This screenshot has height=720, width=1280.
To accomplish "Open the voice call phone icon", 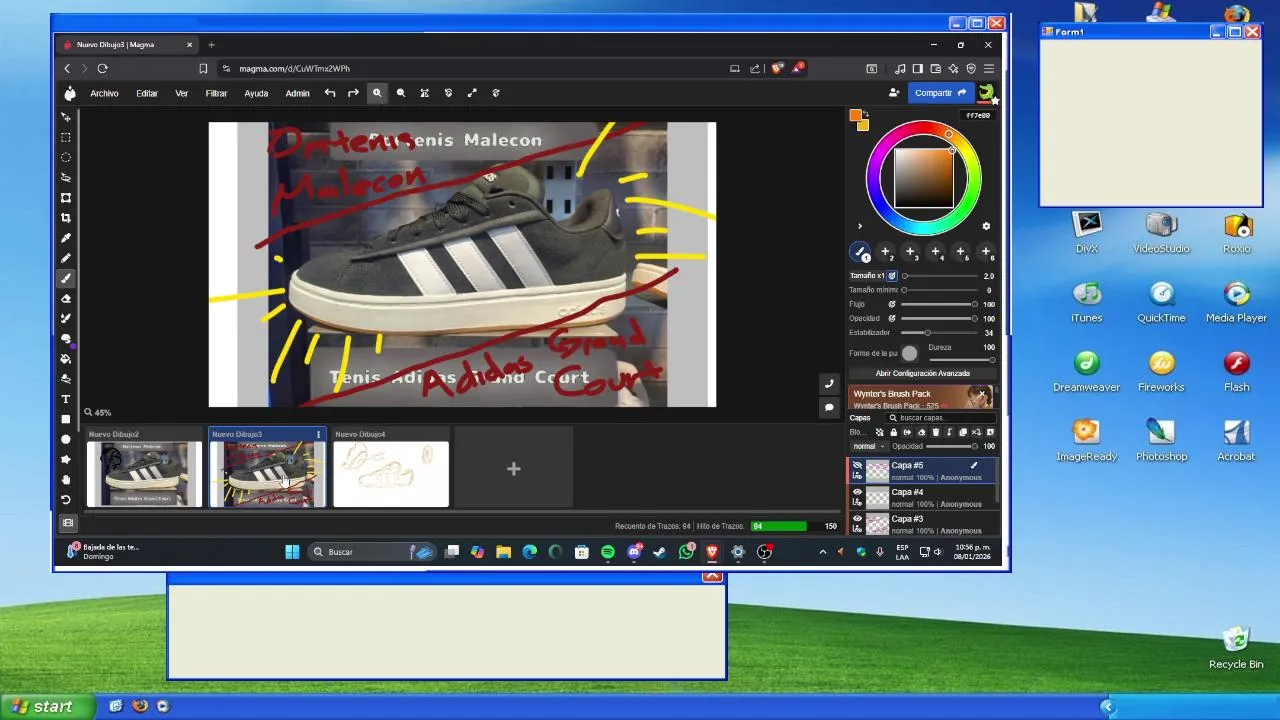I will point(828,384).
